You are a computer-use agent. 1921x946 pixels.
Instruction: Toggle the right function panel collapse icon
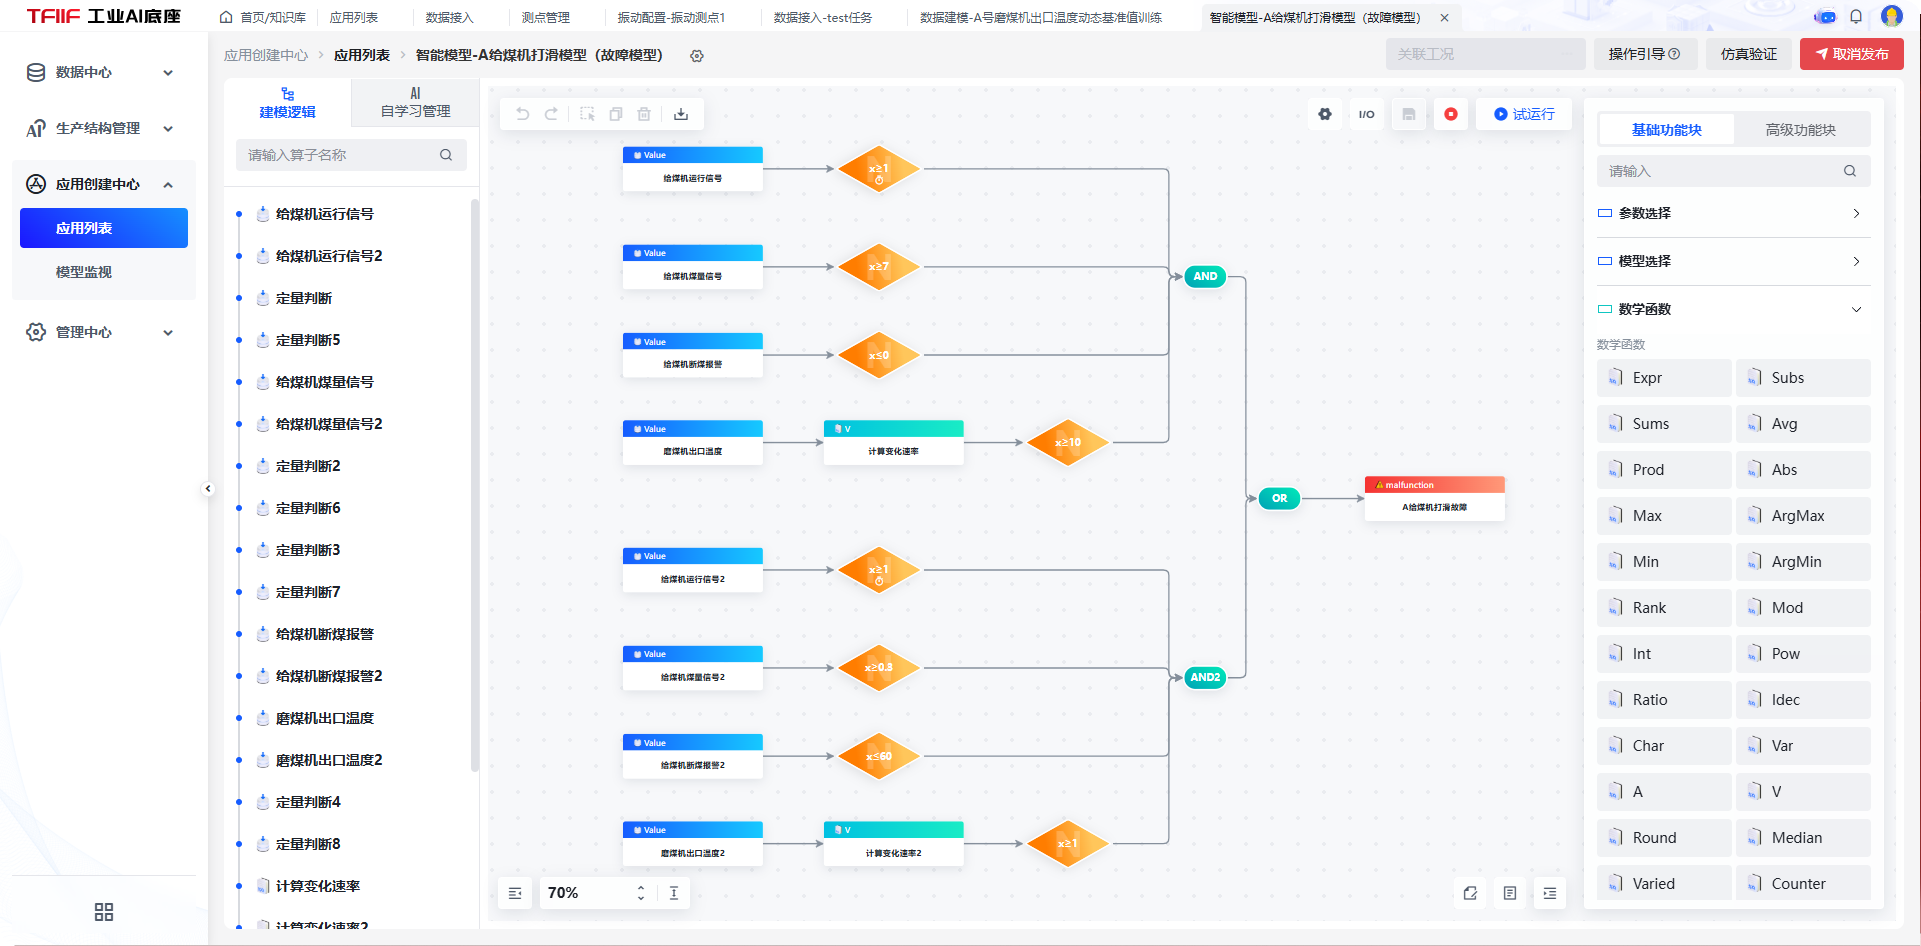tap(1550, 893)
